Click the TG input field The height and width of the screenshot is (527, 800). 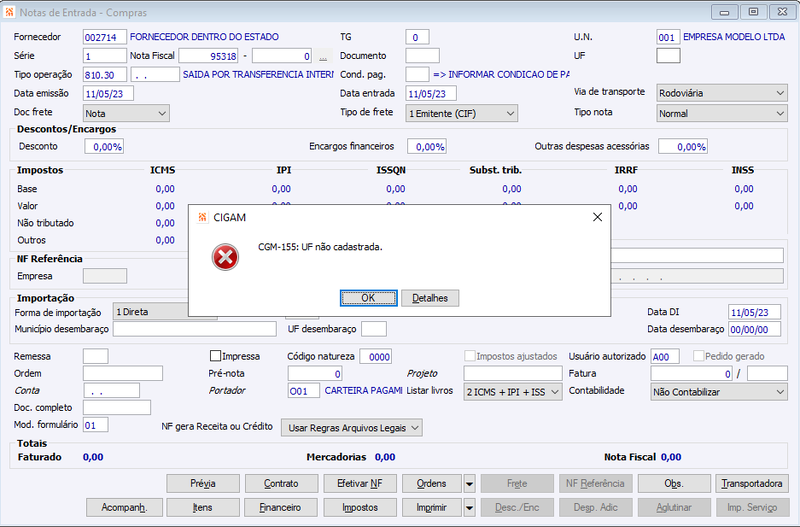[417, 37]
